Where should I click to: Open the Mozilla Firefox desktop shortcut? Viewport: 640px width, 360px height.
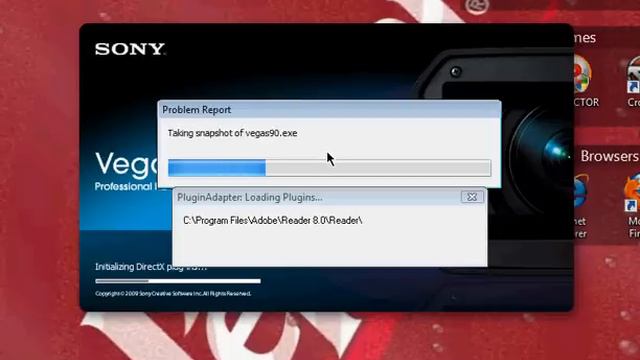[x=633, y=194]
